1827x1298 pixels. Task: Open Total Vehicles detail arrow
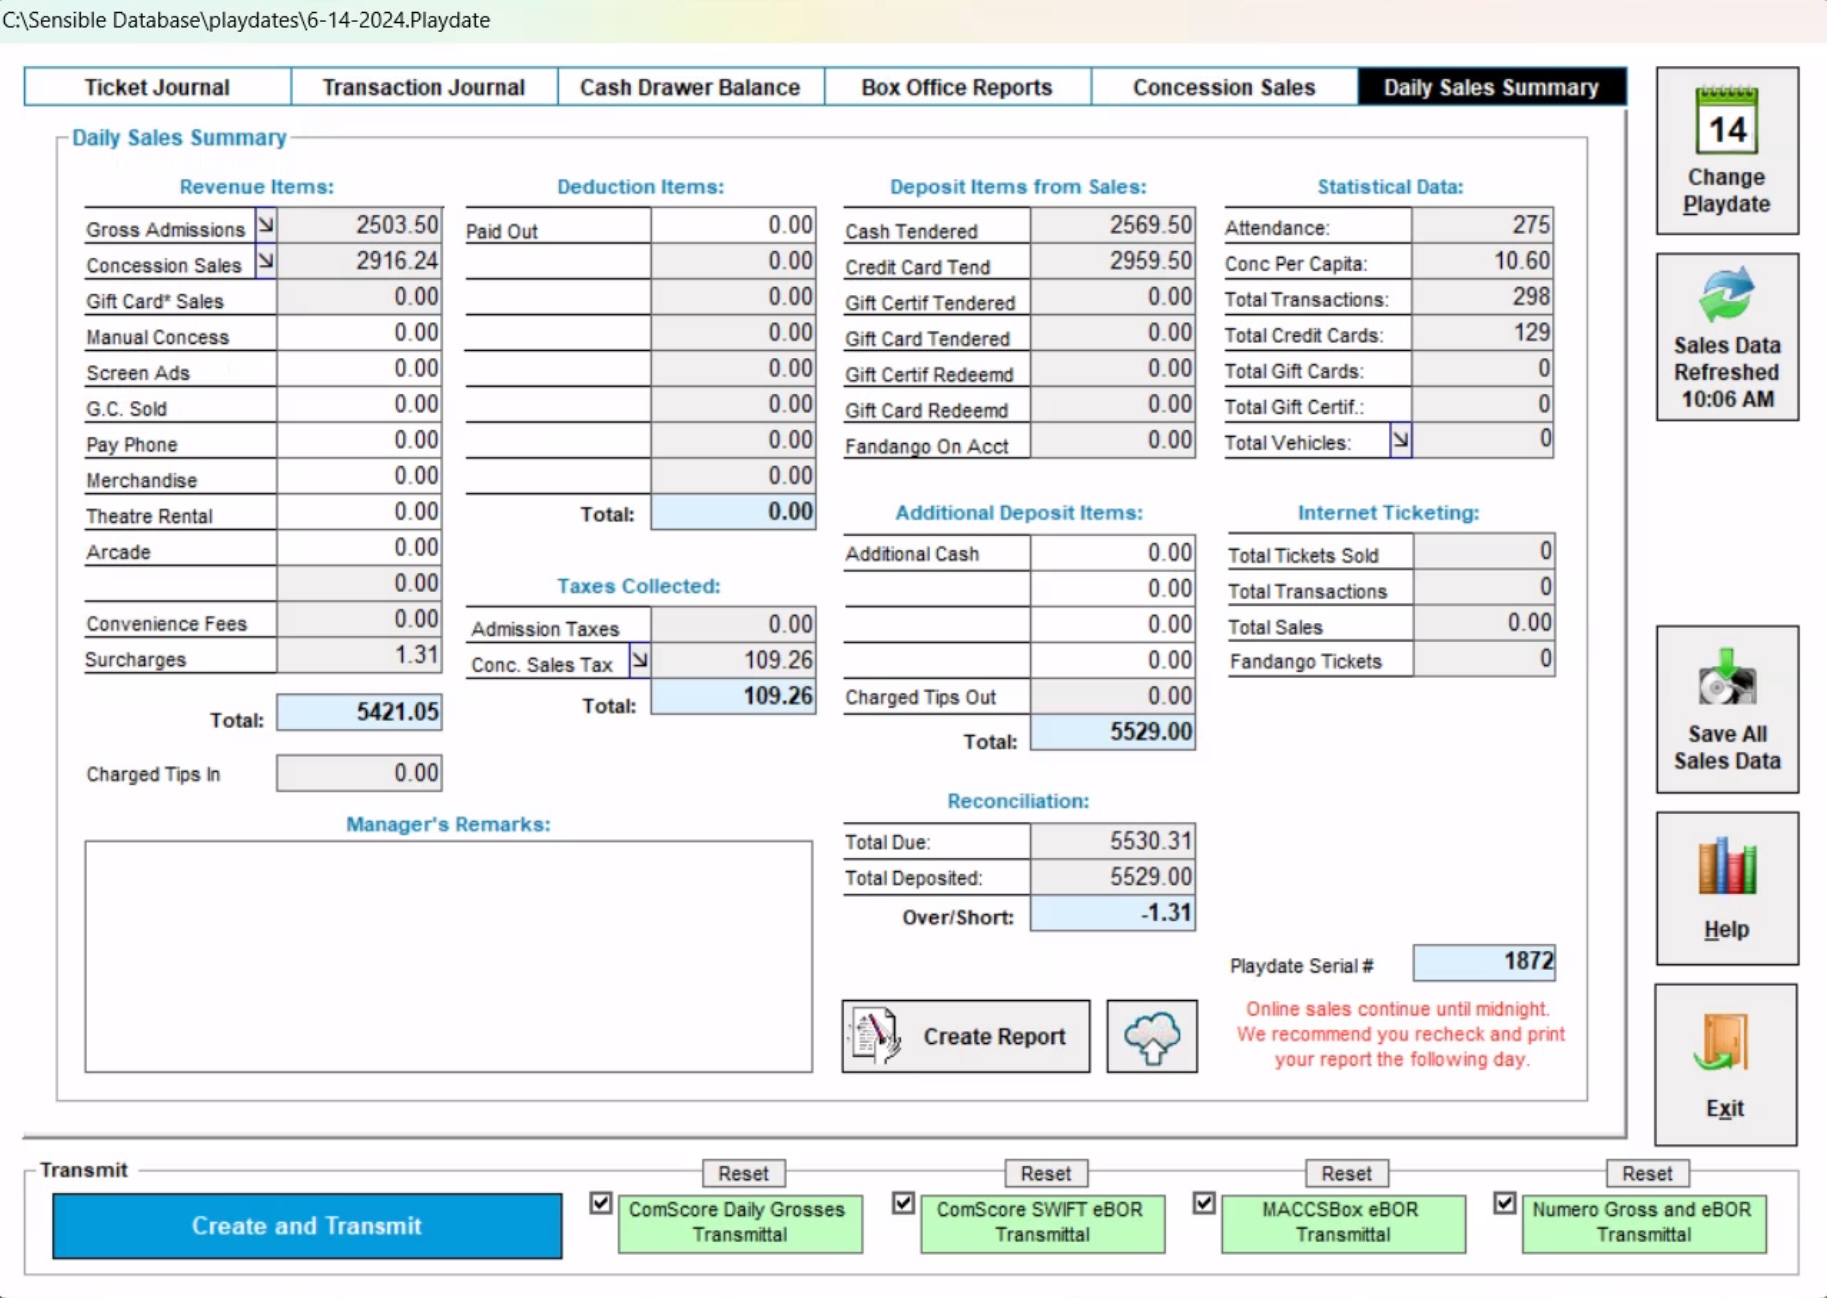(1400, 440)
